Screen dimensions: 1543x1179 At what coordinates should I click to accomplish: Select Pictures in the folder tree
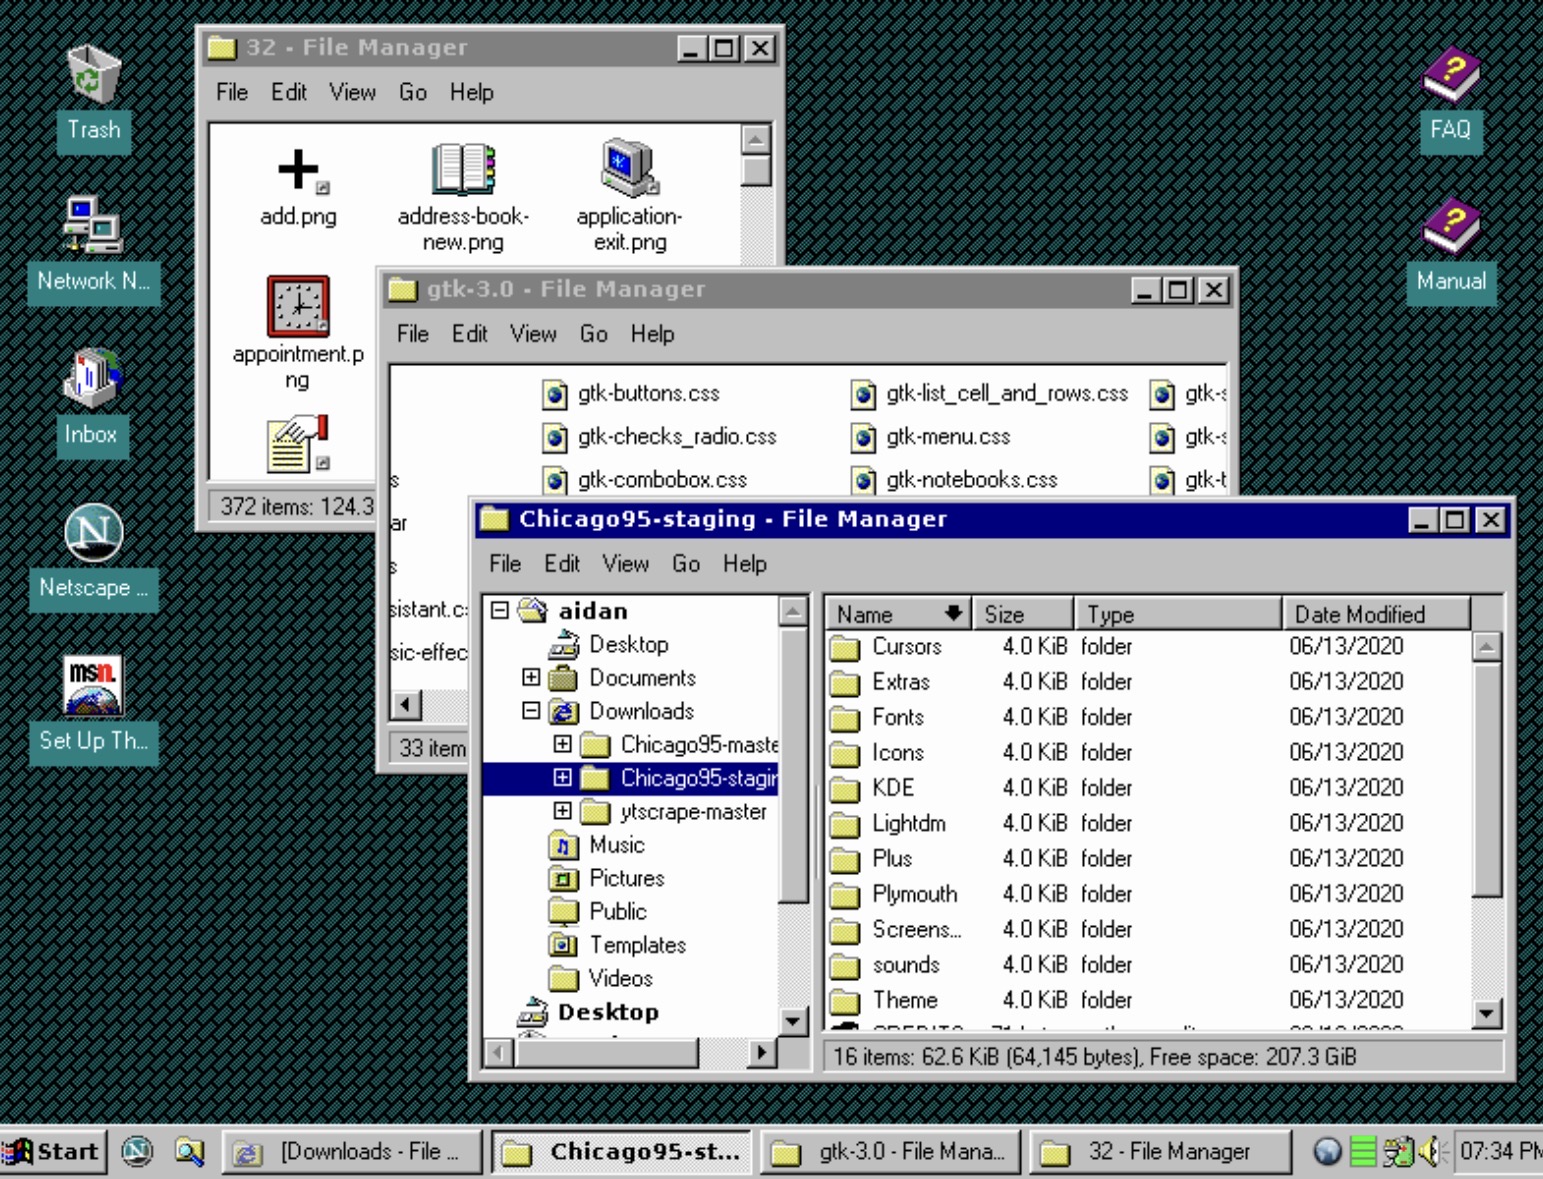607,878
